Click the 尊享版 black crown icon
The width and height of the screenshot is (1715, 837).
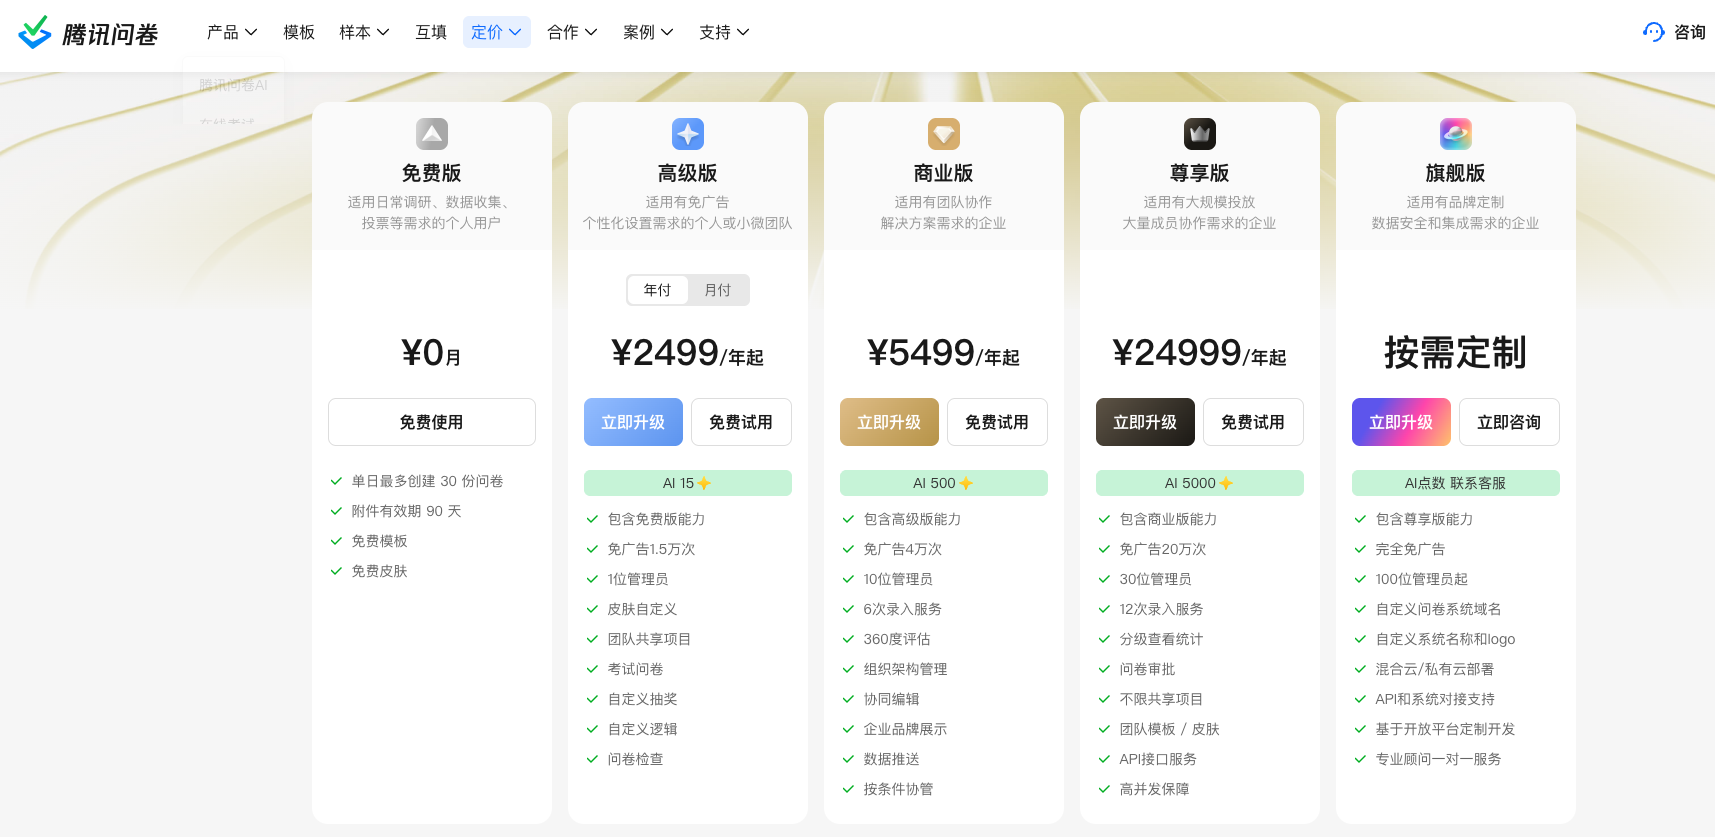pyautogui.click(x=1200, y=134)
